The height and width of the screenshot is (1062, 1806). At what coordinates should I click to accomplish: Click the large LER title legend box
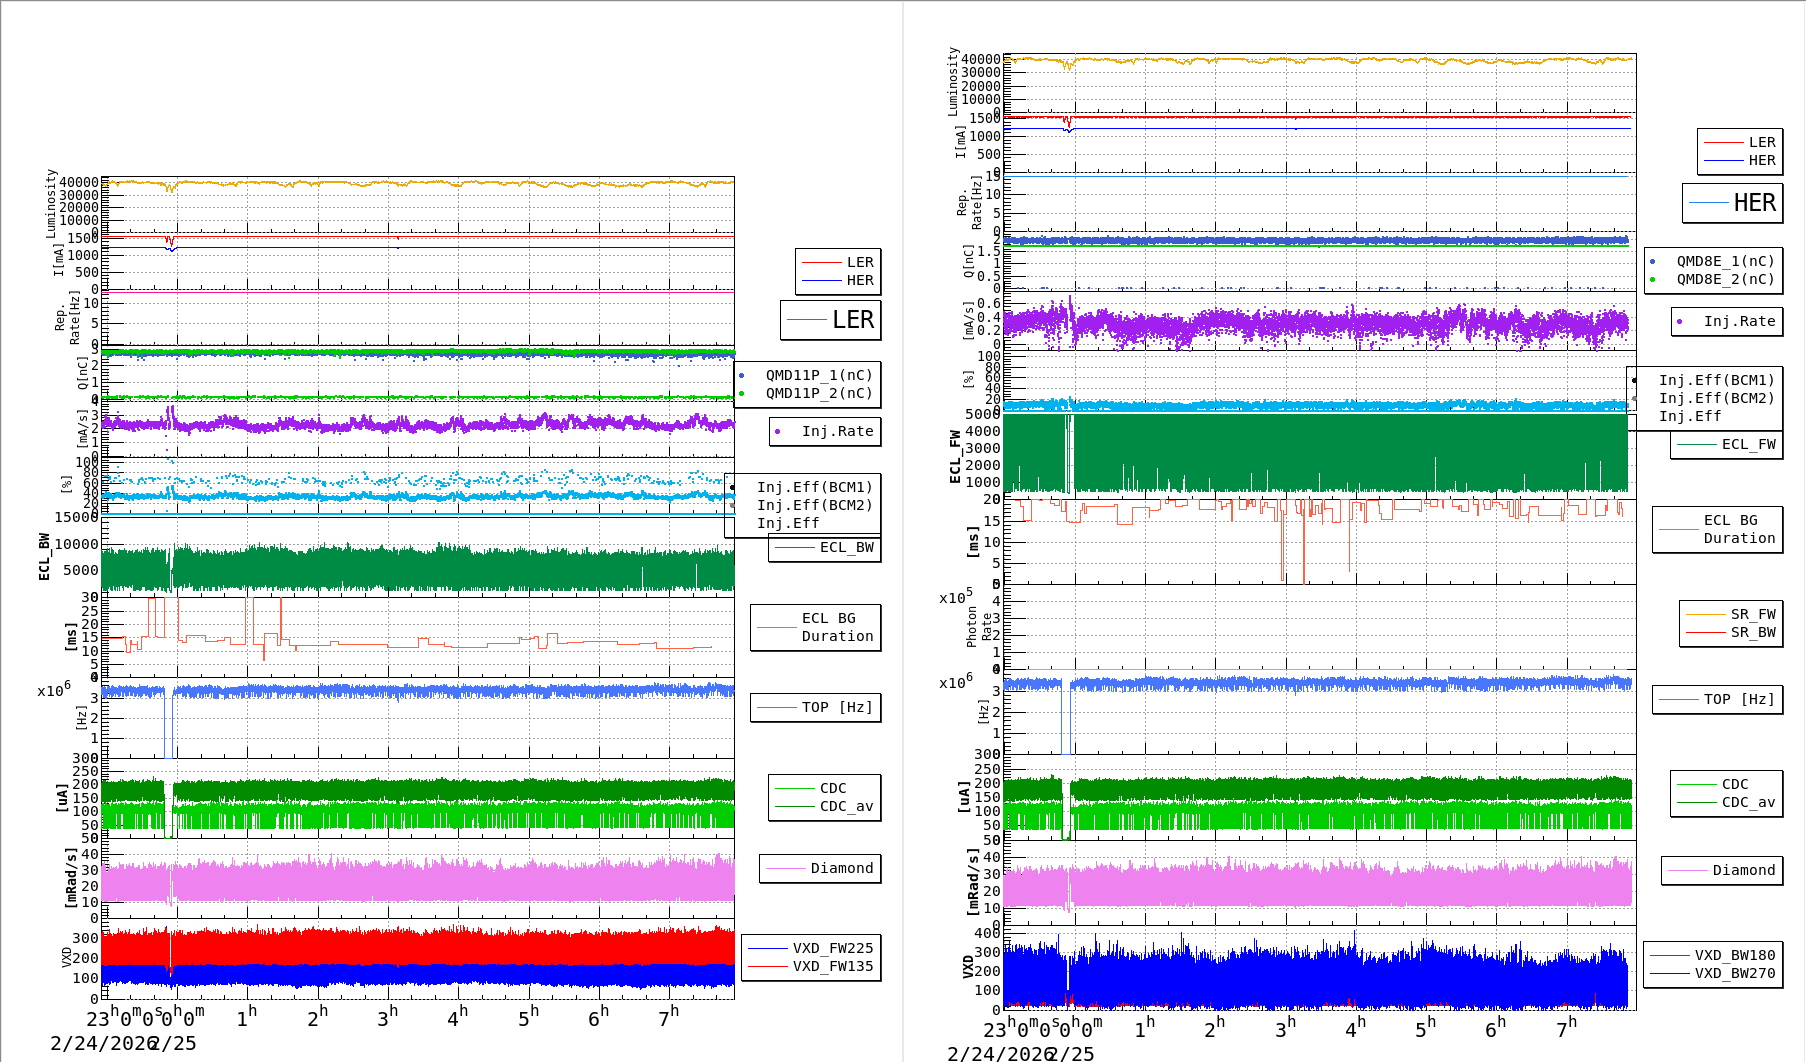(830, 320)
